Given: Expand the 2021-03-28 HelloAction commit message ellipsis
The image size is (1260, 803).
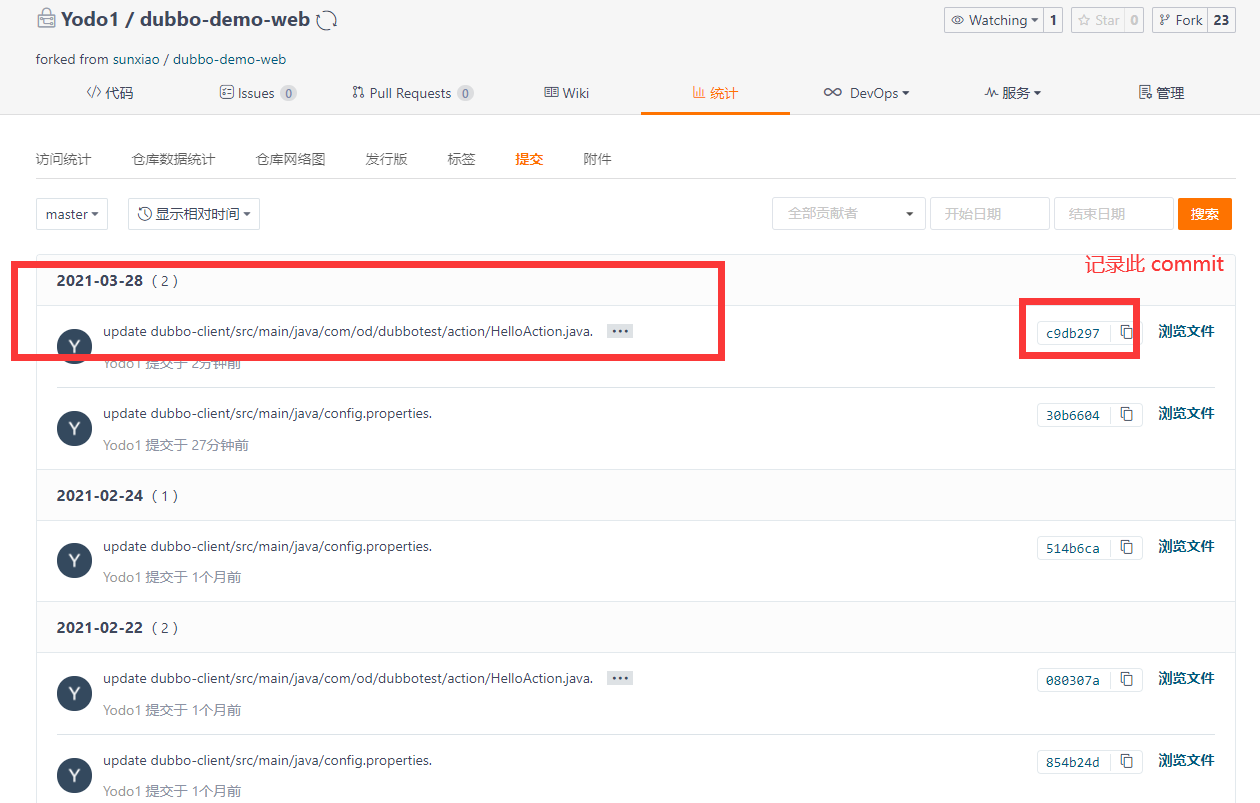Looking at the screenshot, I should click(620, 331).
